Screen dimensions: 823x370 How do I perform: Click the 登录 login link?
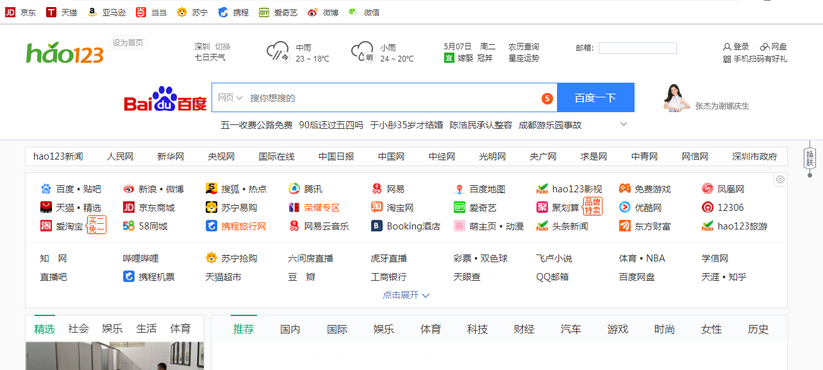pos(736,47)
